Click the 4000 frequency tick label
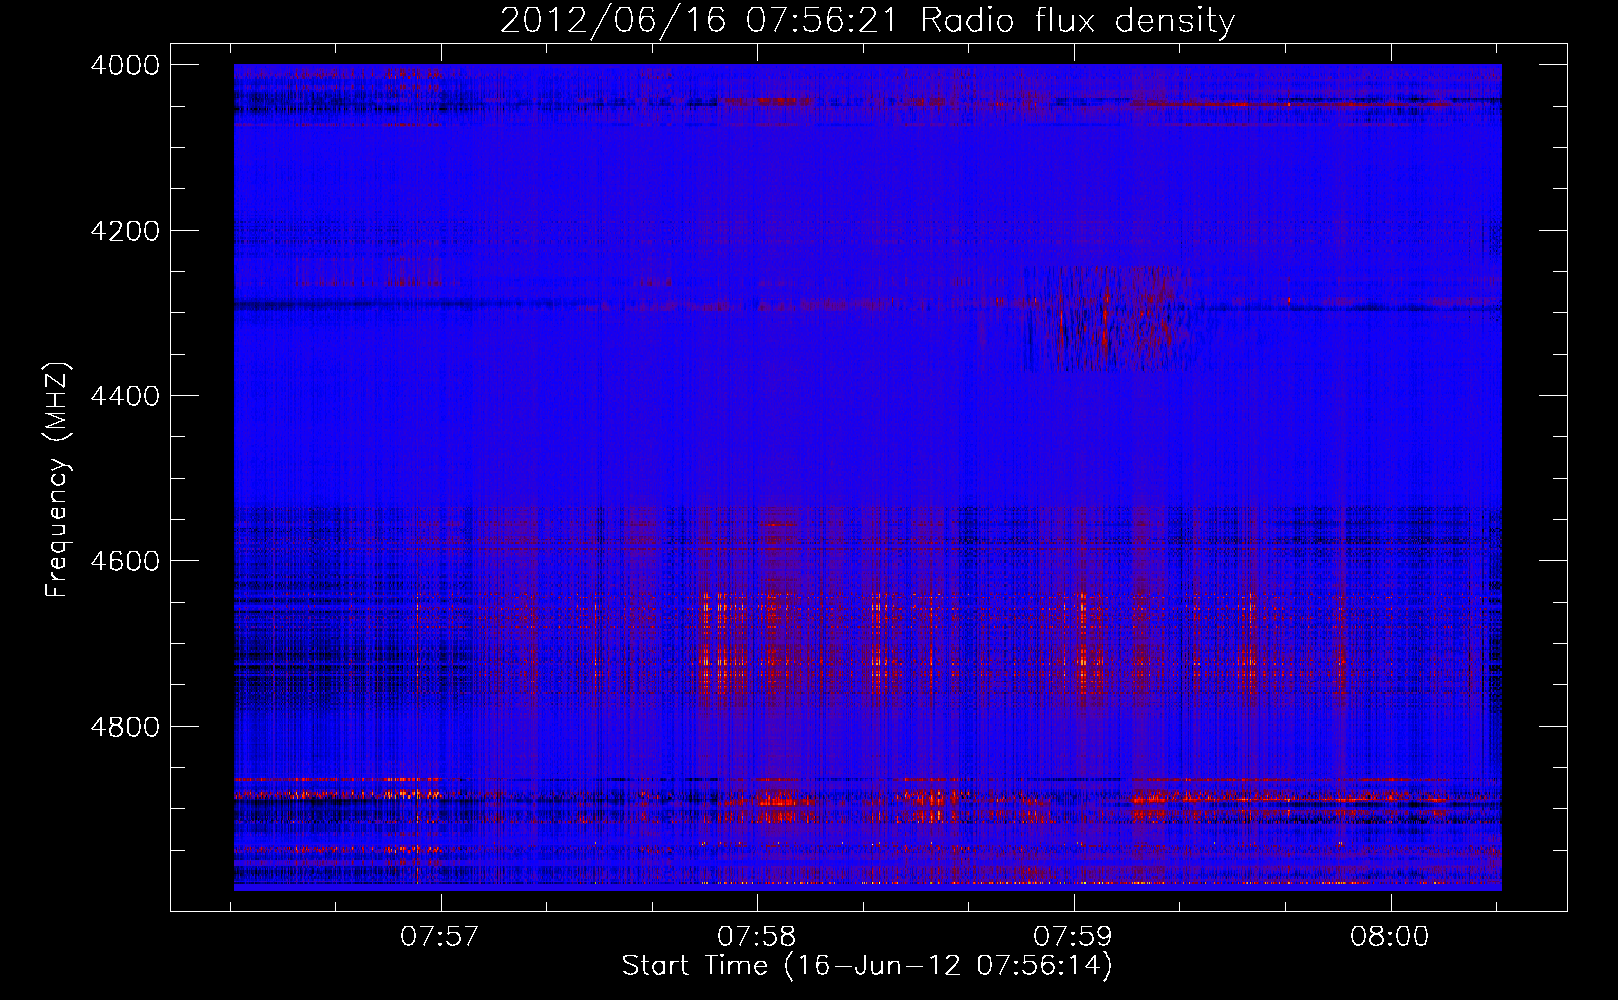 125,65
